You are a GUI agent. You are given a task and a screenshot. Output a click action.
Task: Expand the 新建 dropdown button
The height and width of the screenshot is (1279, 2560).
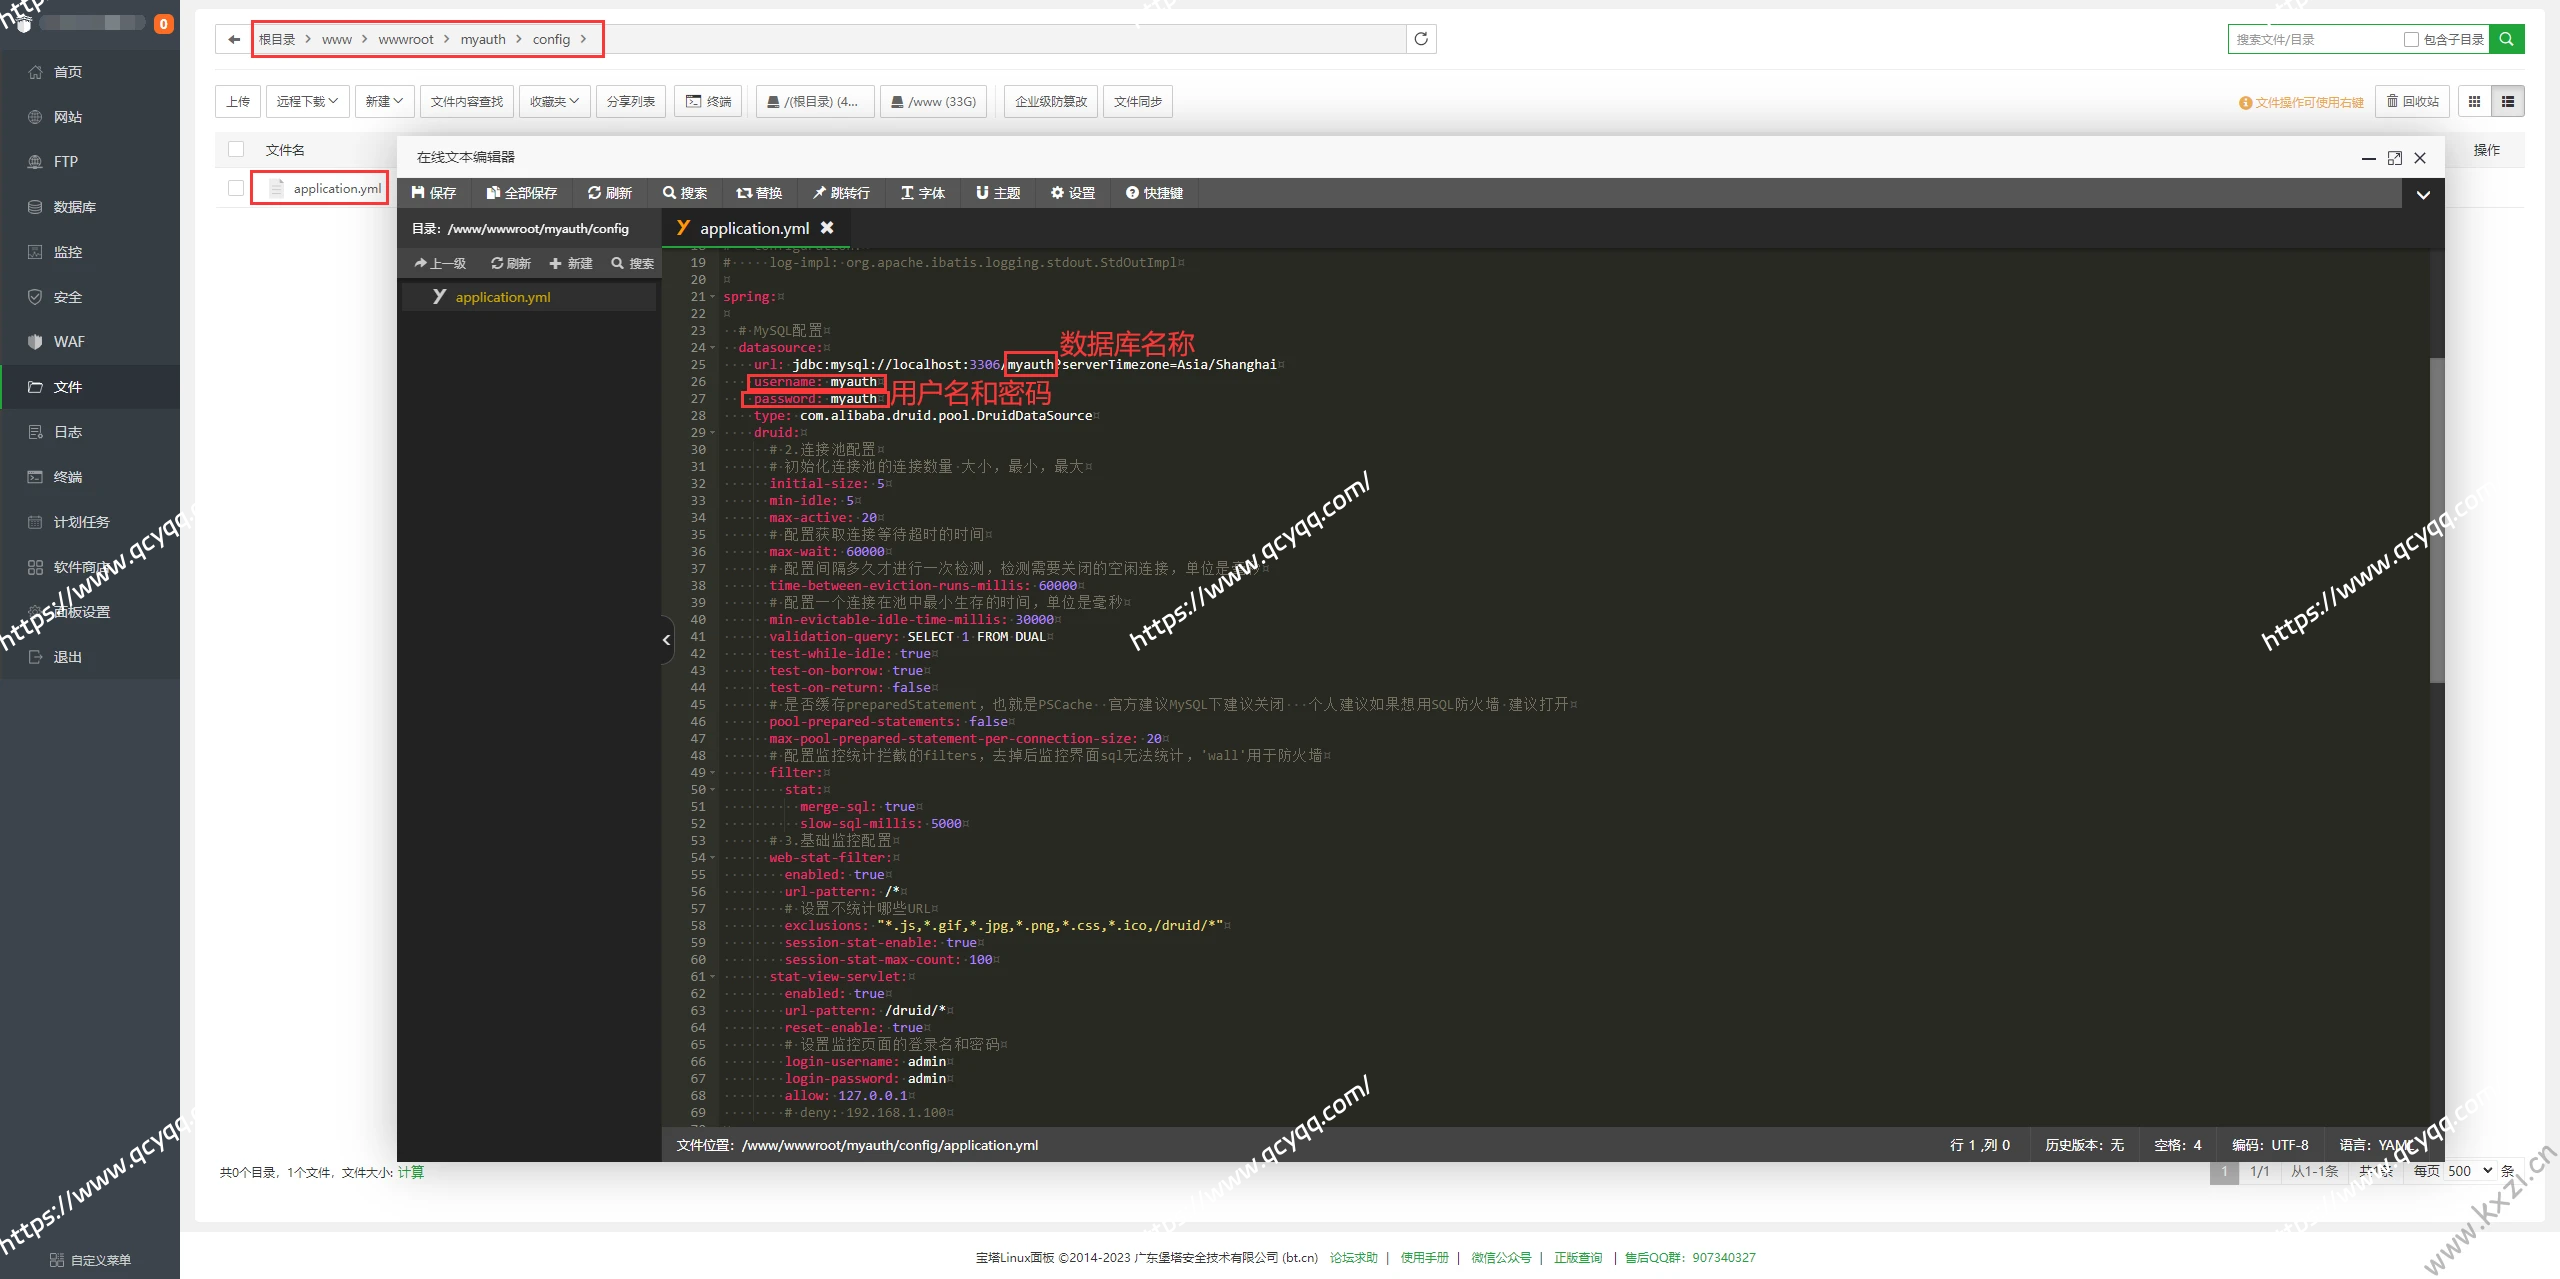pyautogui.click(x=384, y=101)
